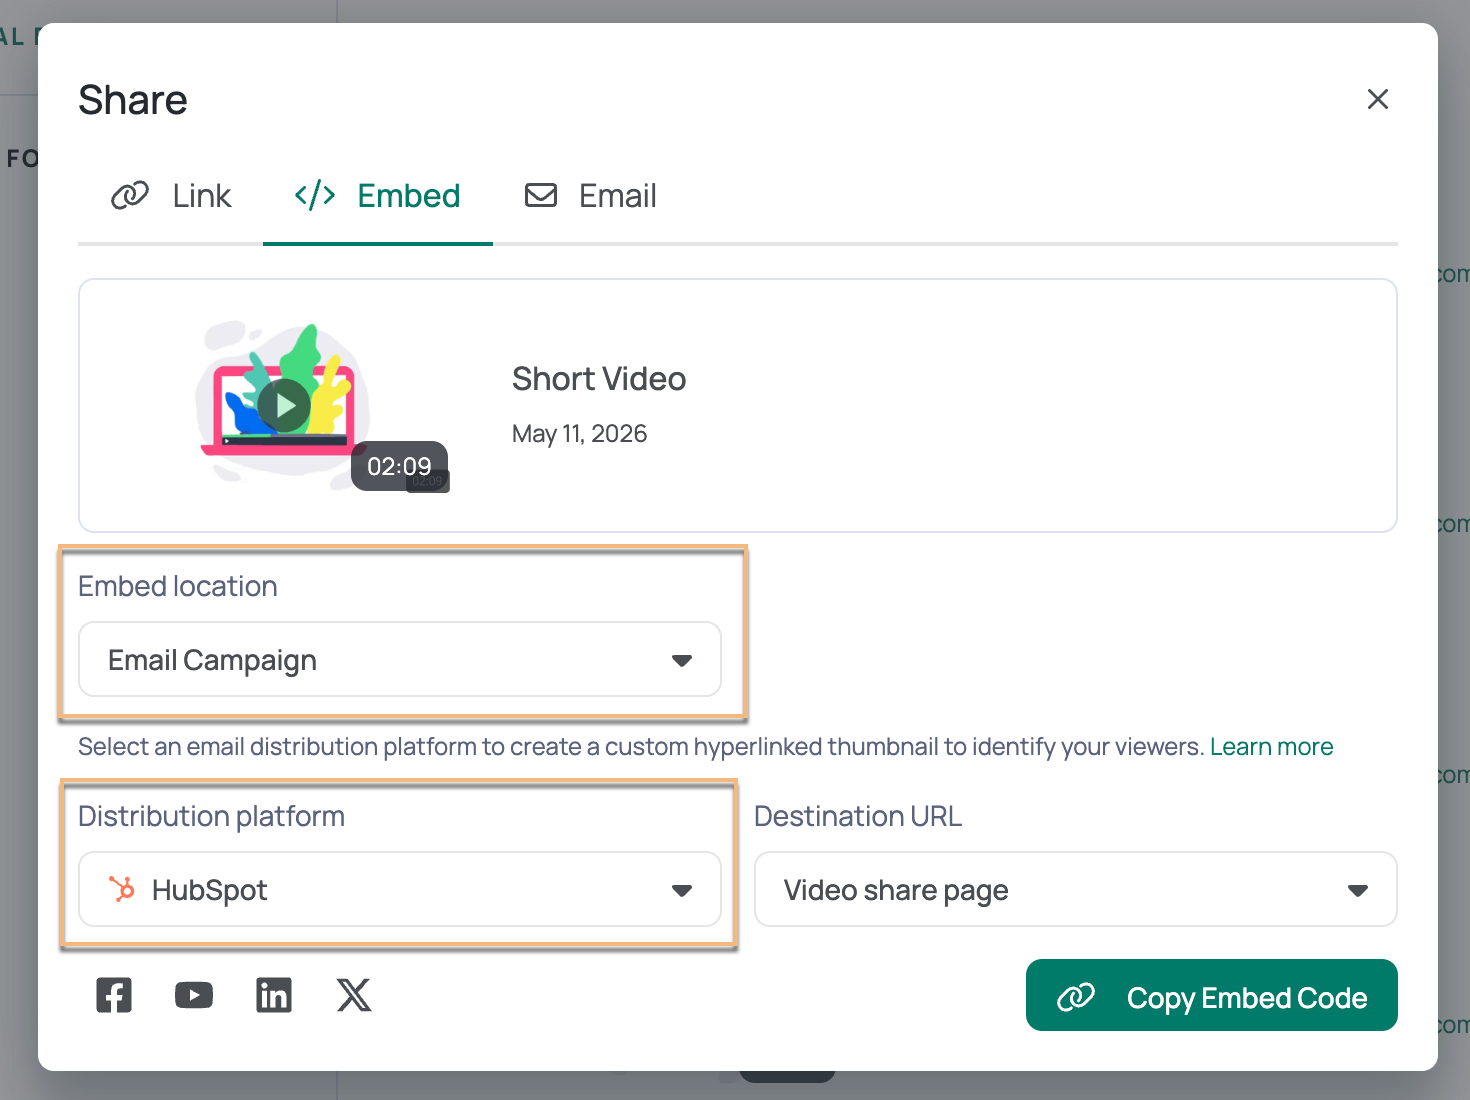
Task: Select the Embed tab
Action: tap(377, 196)
